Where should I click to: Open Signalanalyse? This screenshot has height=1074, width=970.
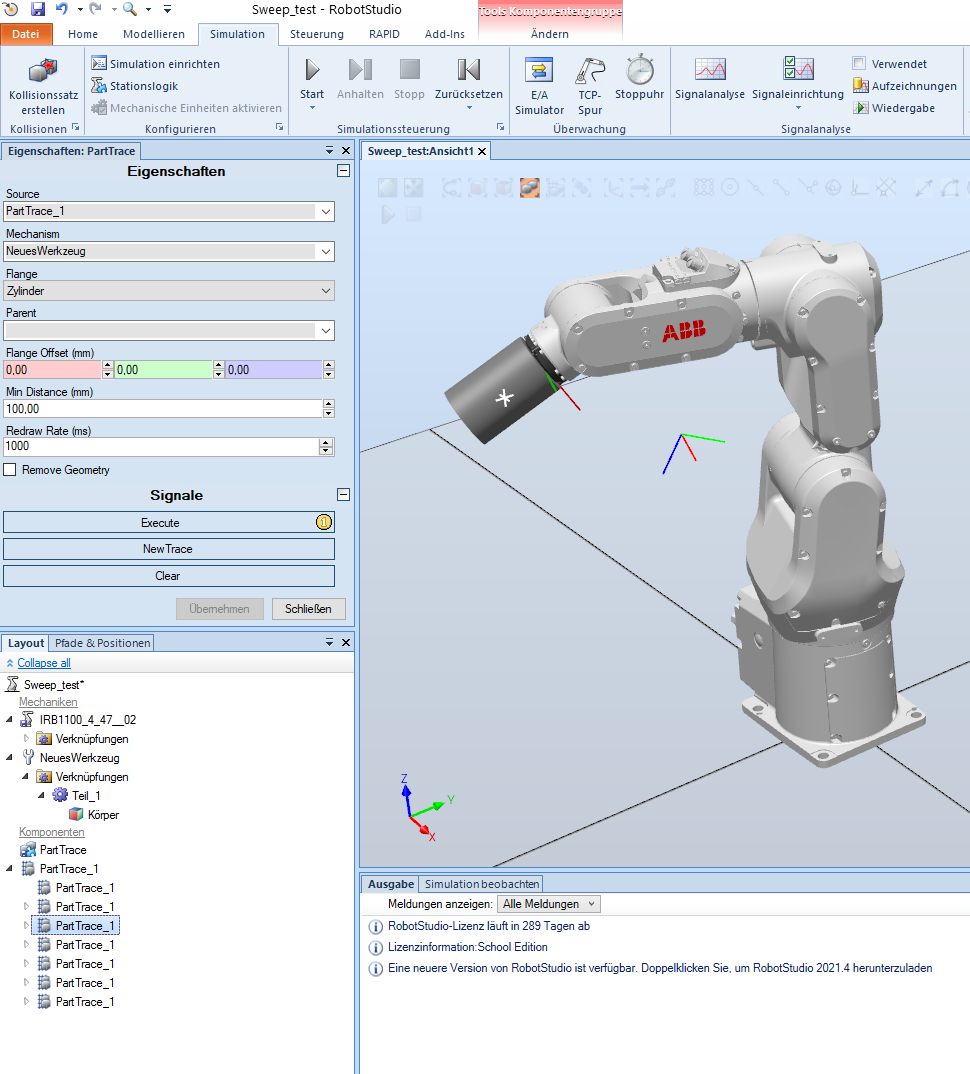(710, 77)
